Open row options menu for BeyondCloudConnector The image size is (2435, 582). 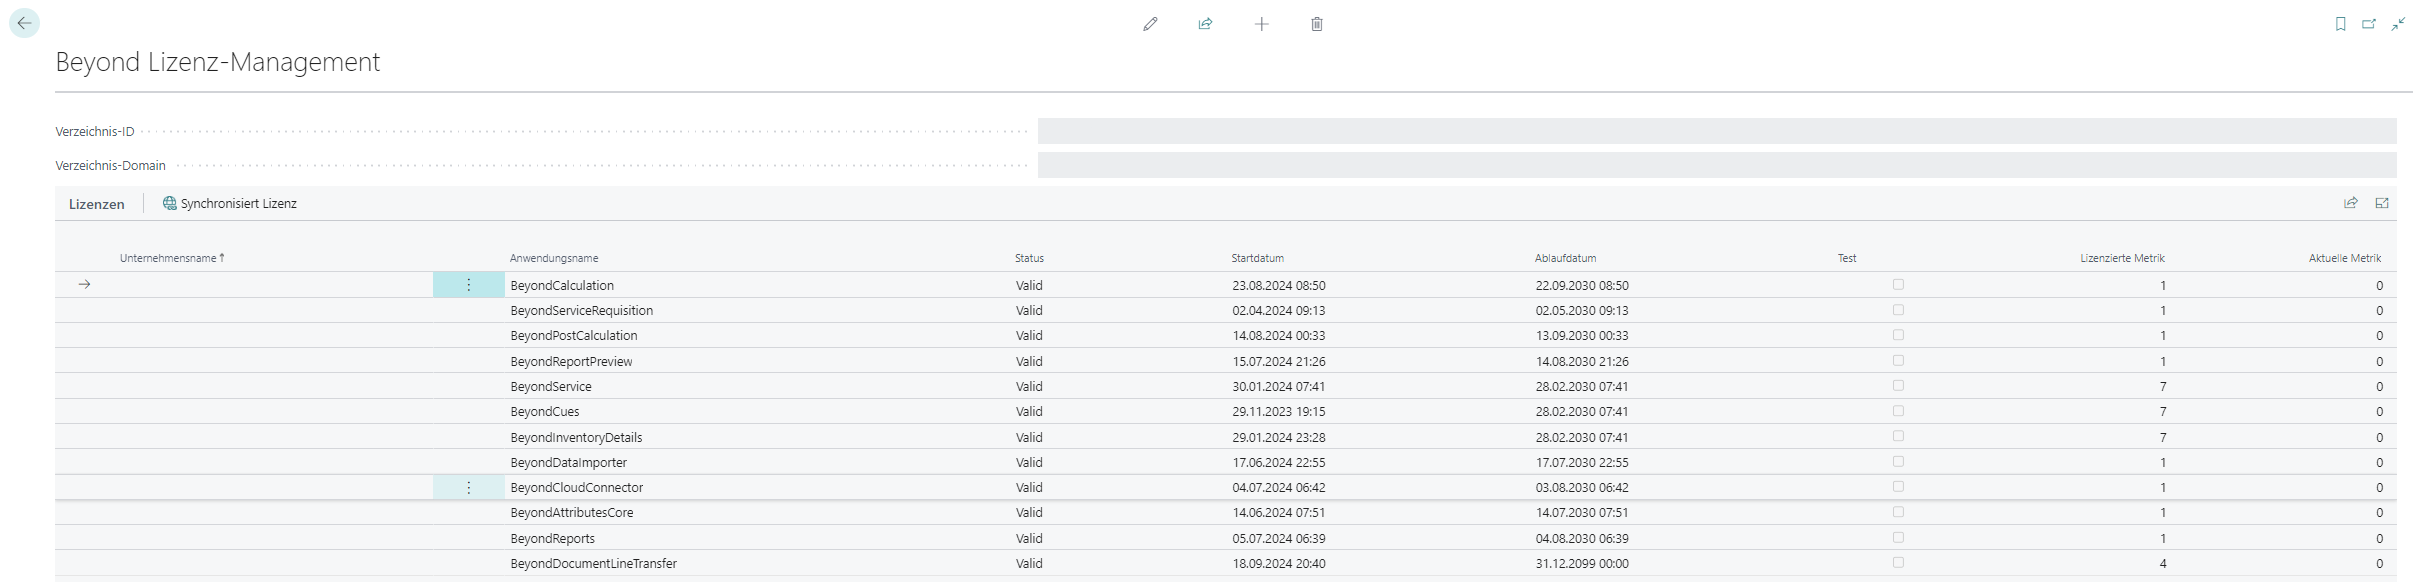[x=468, y=488]
